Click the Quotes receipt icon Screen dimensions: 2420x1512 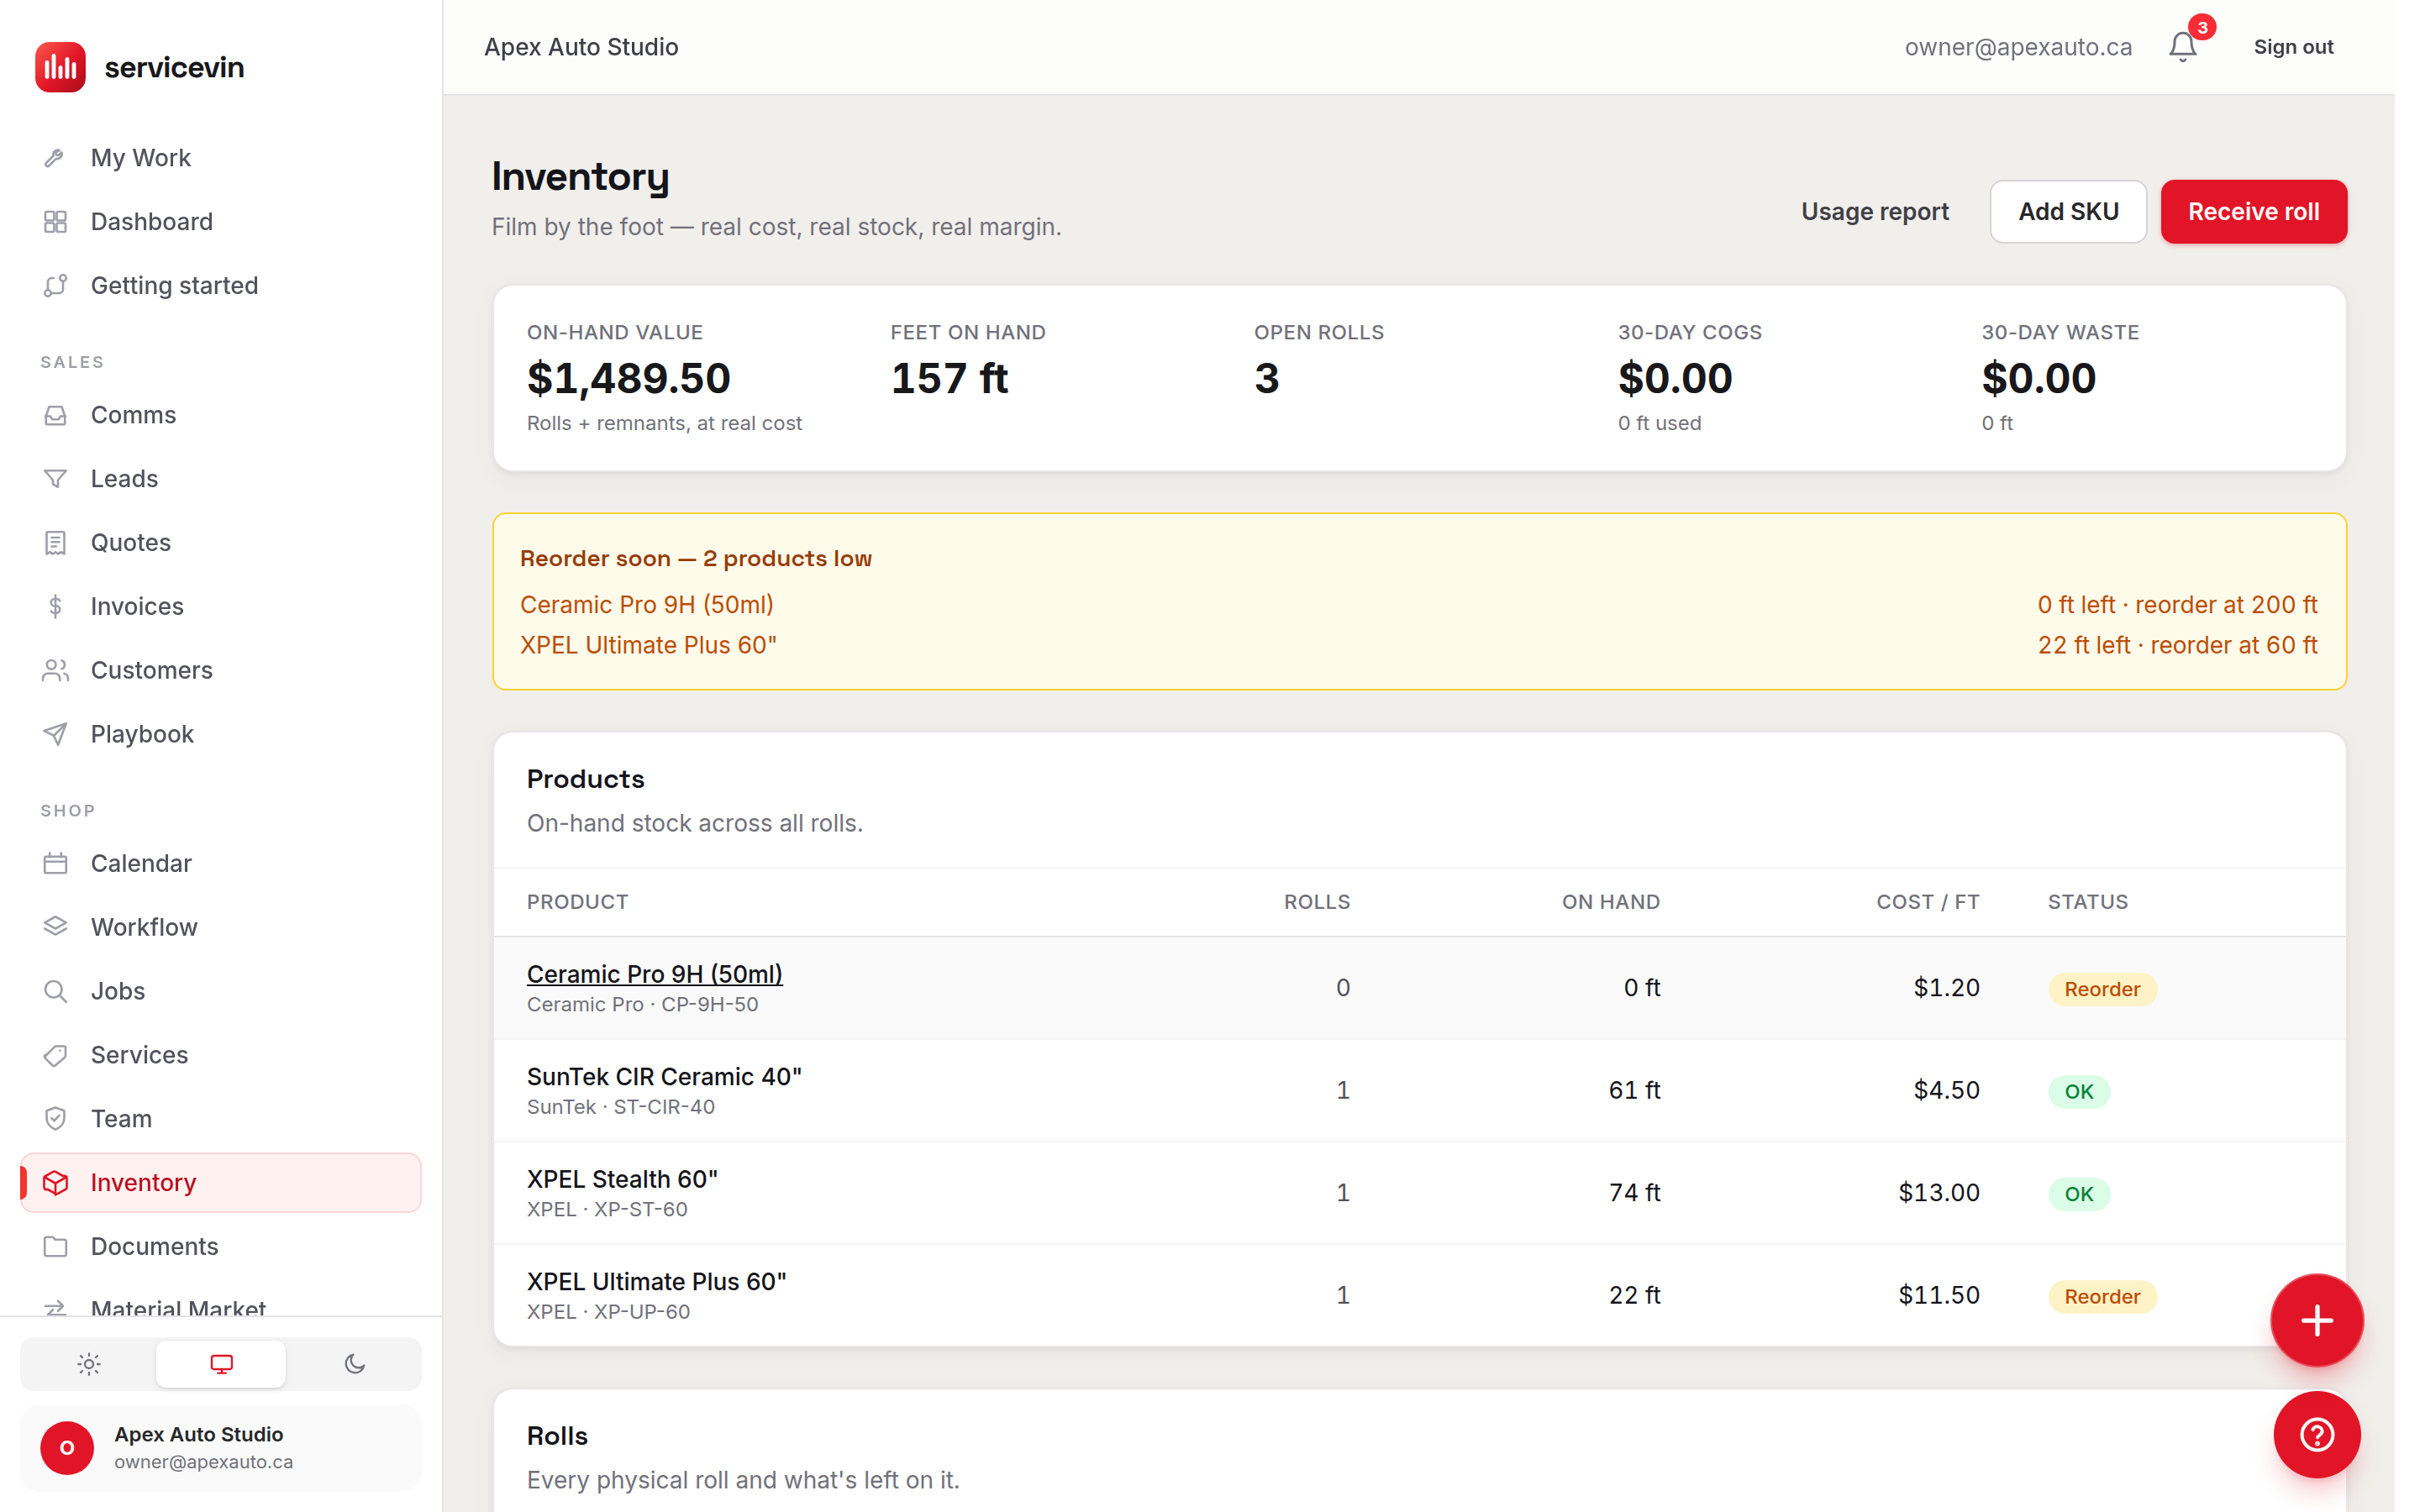coord(55,543)
